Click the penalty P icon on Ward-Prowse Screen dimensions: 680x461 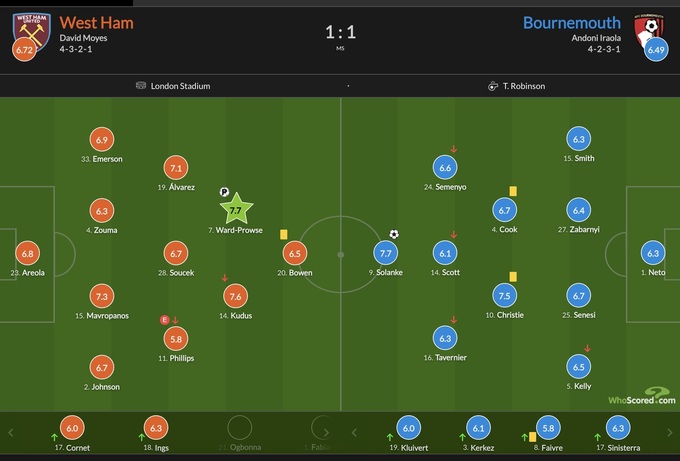pos(224,193)
